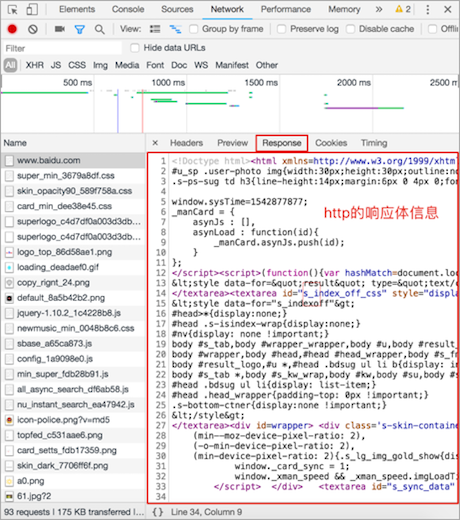Expand hidden DevTools tabs with the chevron
Viewport: 460px width, 520px height.
point(379,9)
